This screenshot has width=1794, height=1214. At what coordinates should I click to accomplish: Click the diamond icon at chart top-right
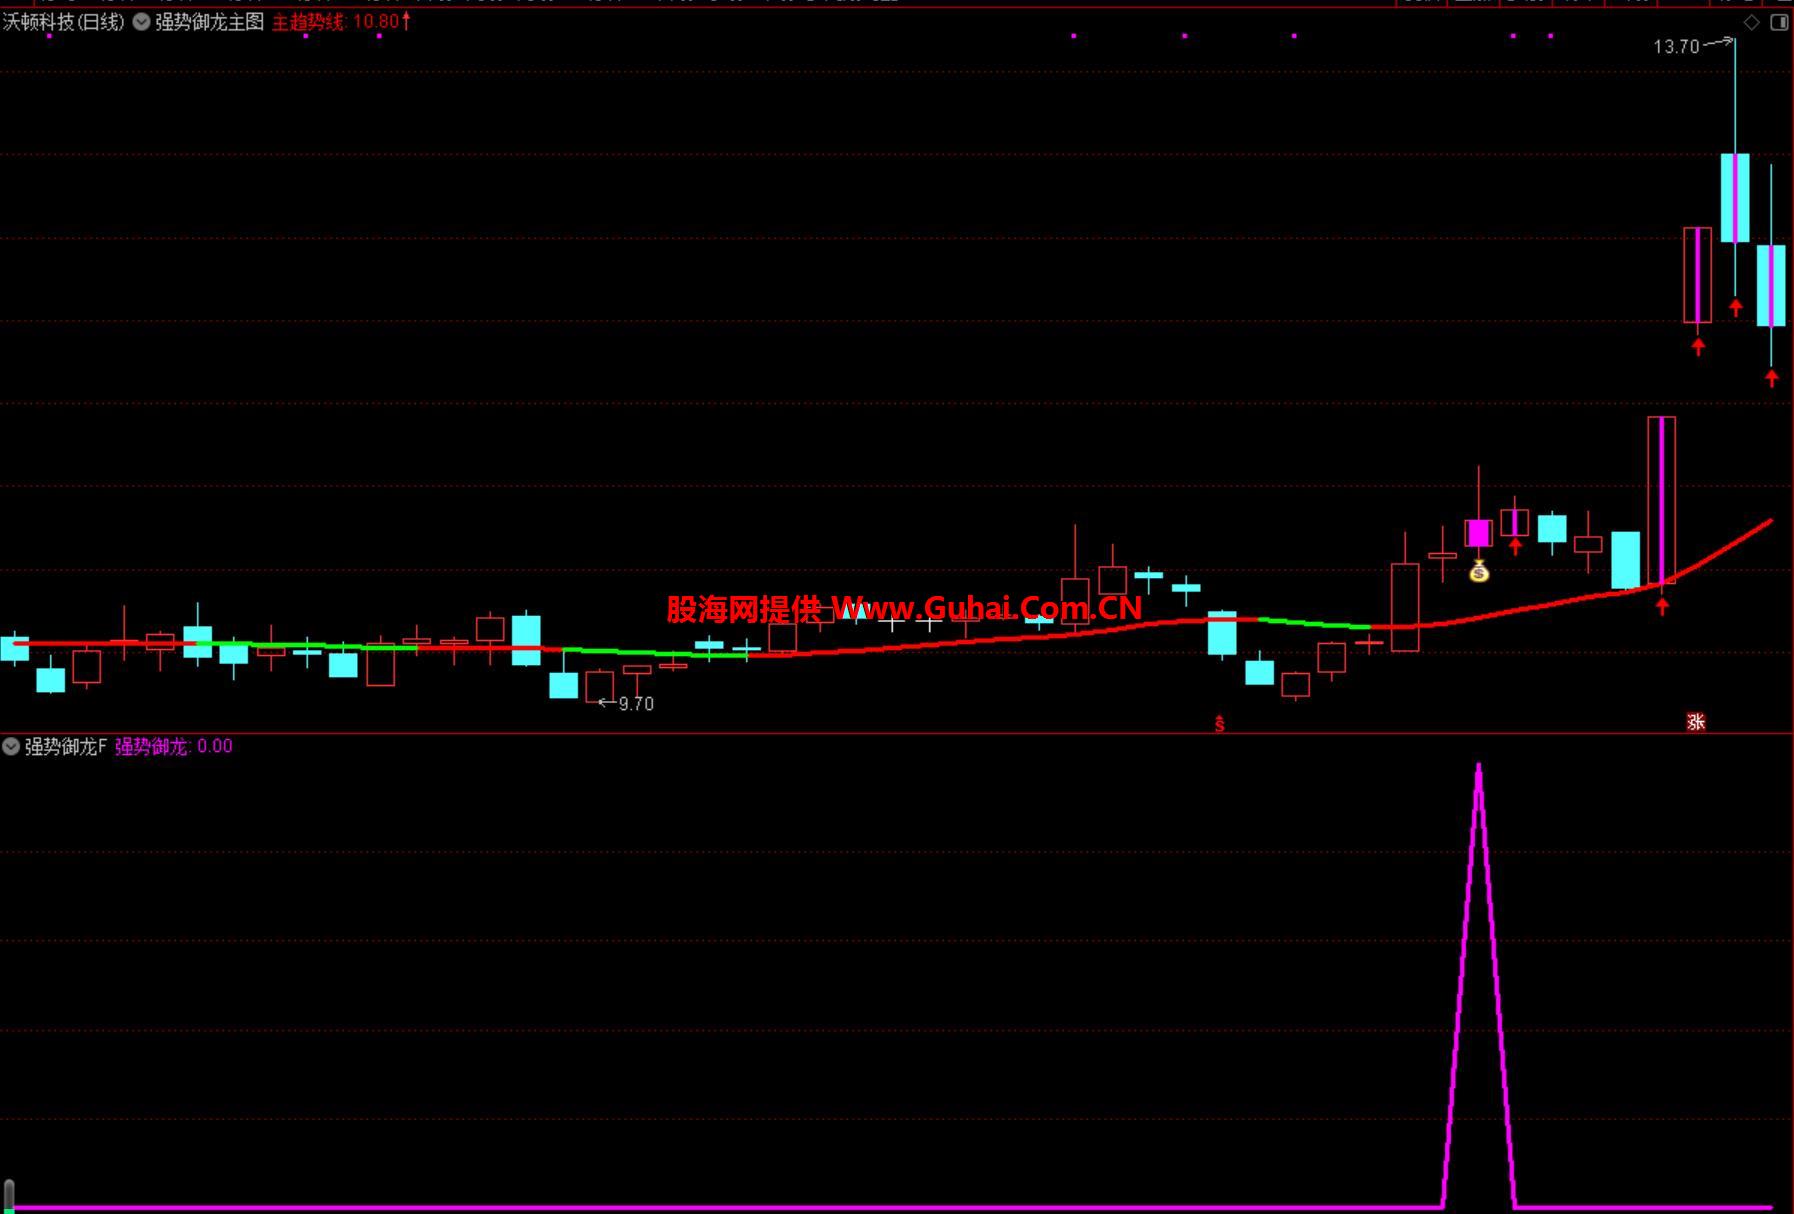coord(1752,22)
